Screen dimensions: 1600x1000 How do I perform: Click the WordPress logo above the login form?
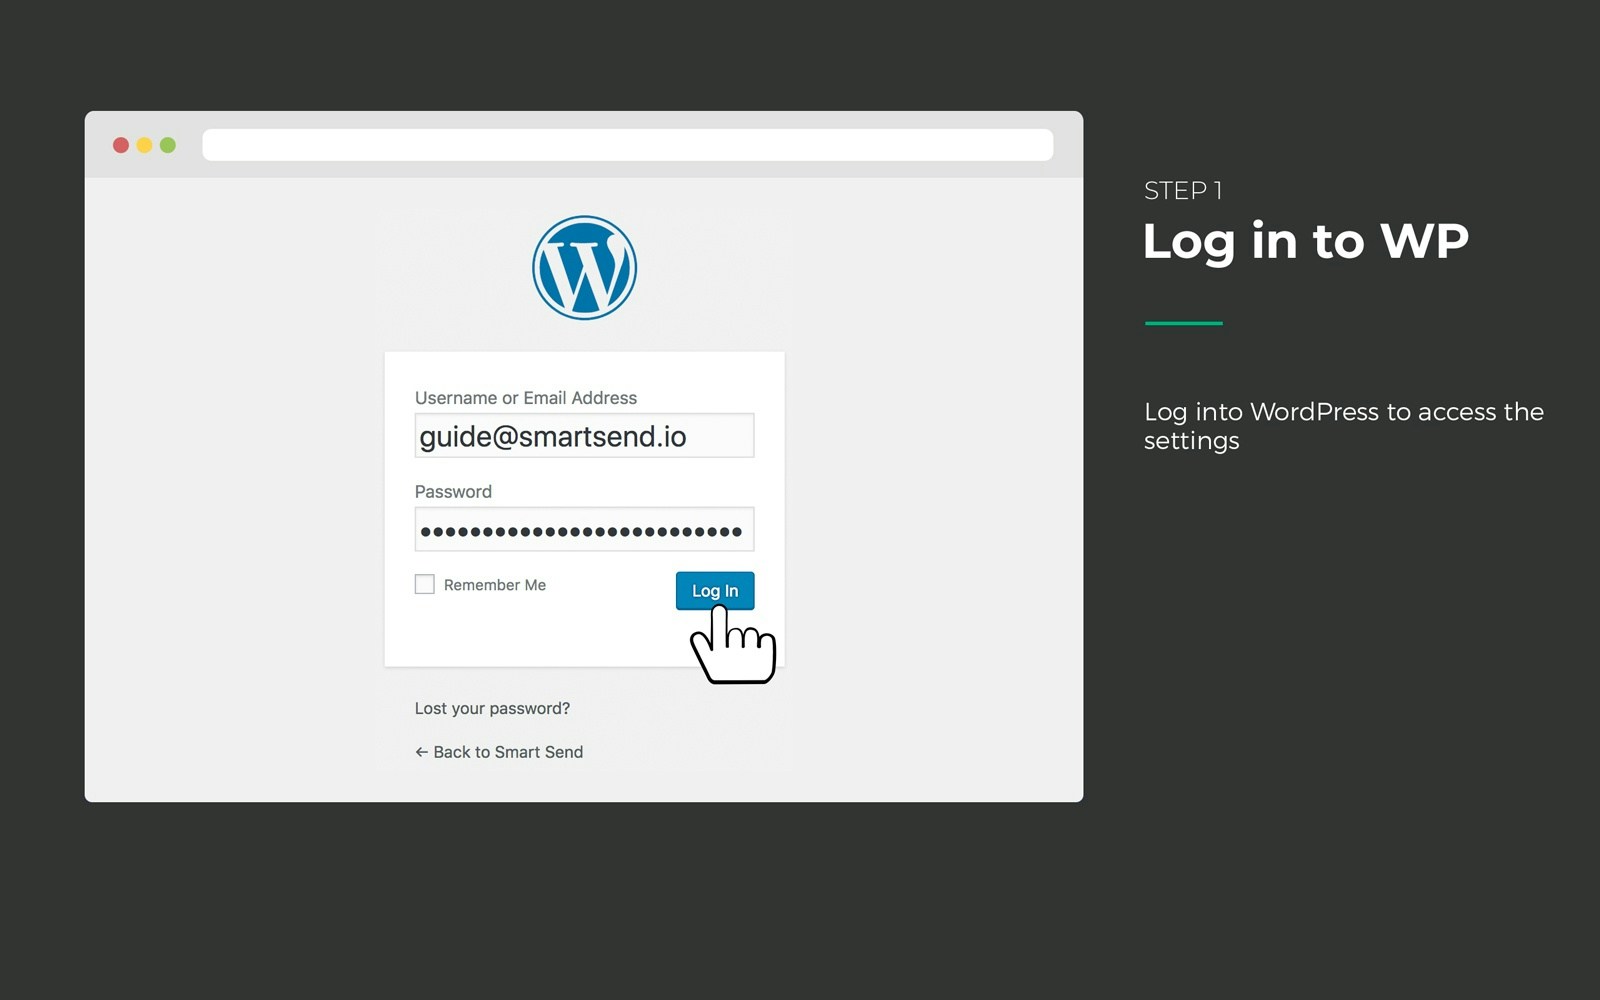point(584,266)
